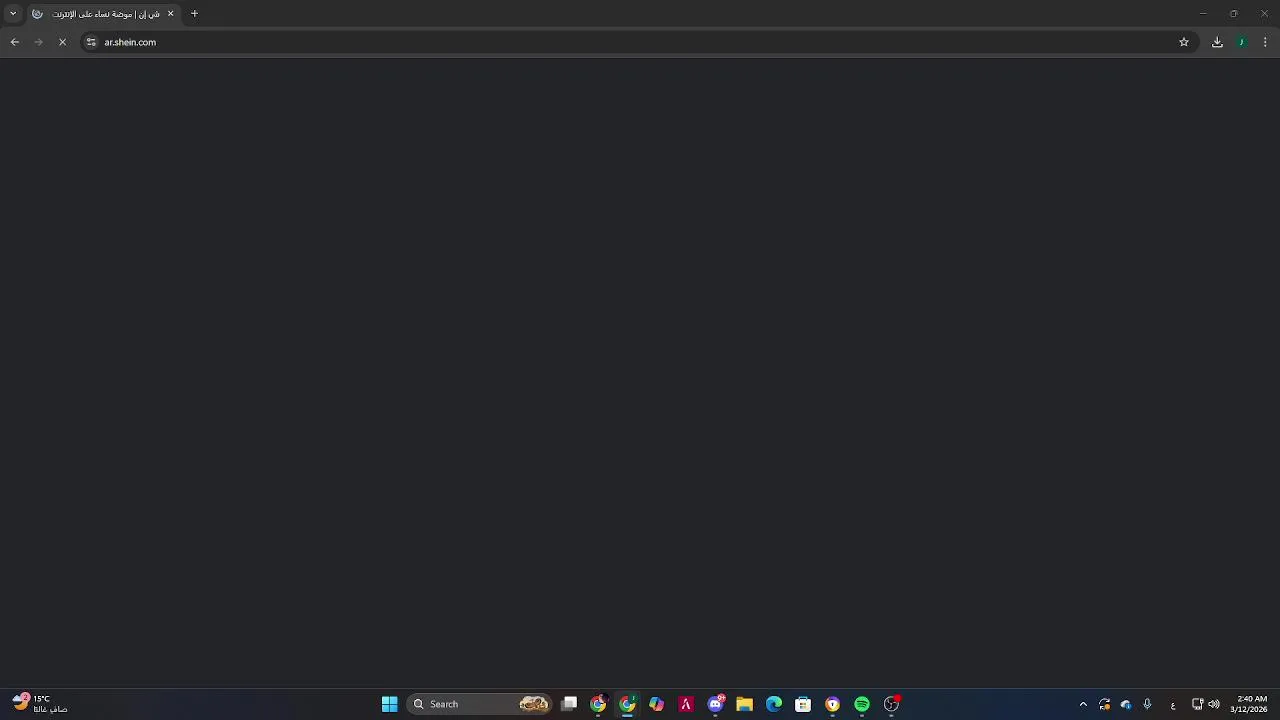Screen dimensions: 1280x720
Task: Open File Explorer from the taskbar
Action: pyautogui.click(x=744, y=704)
